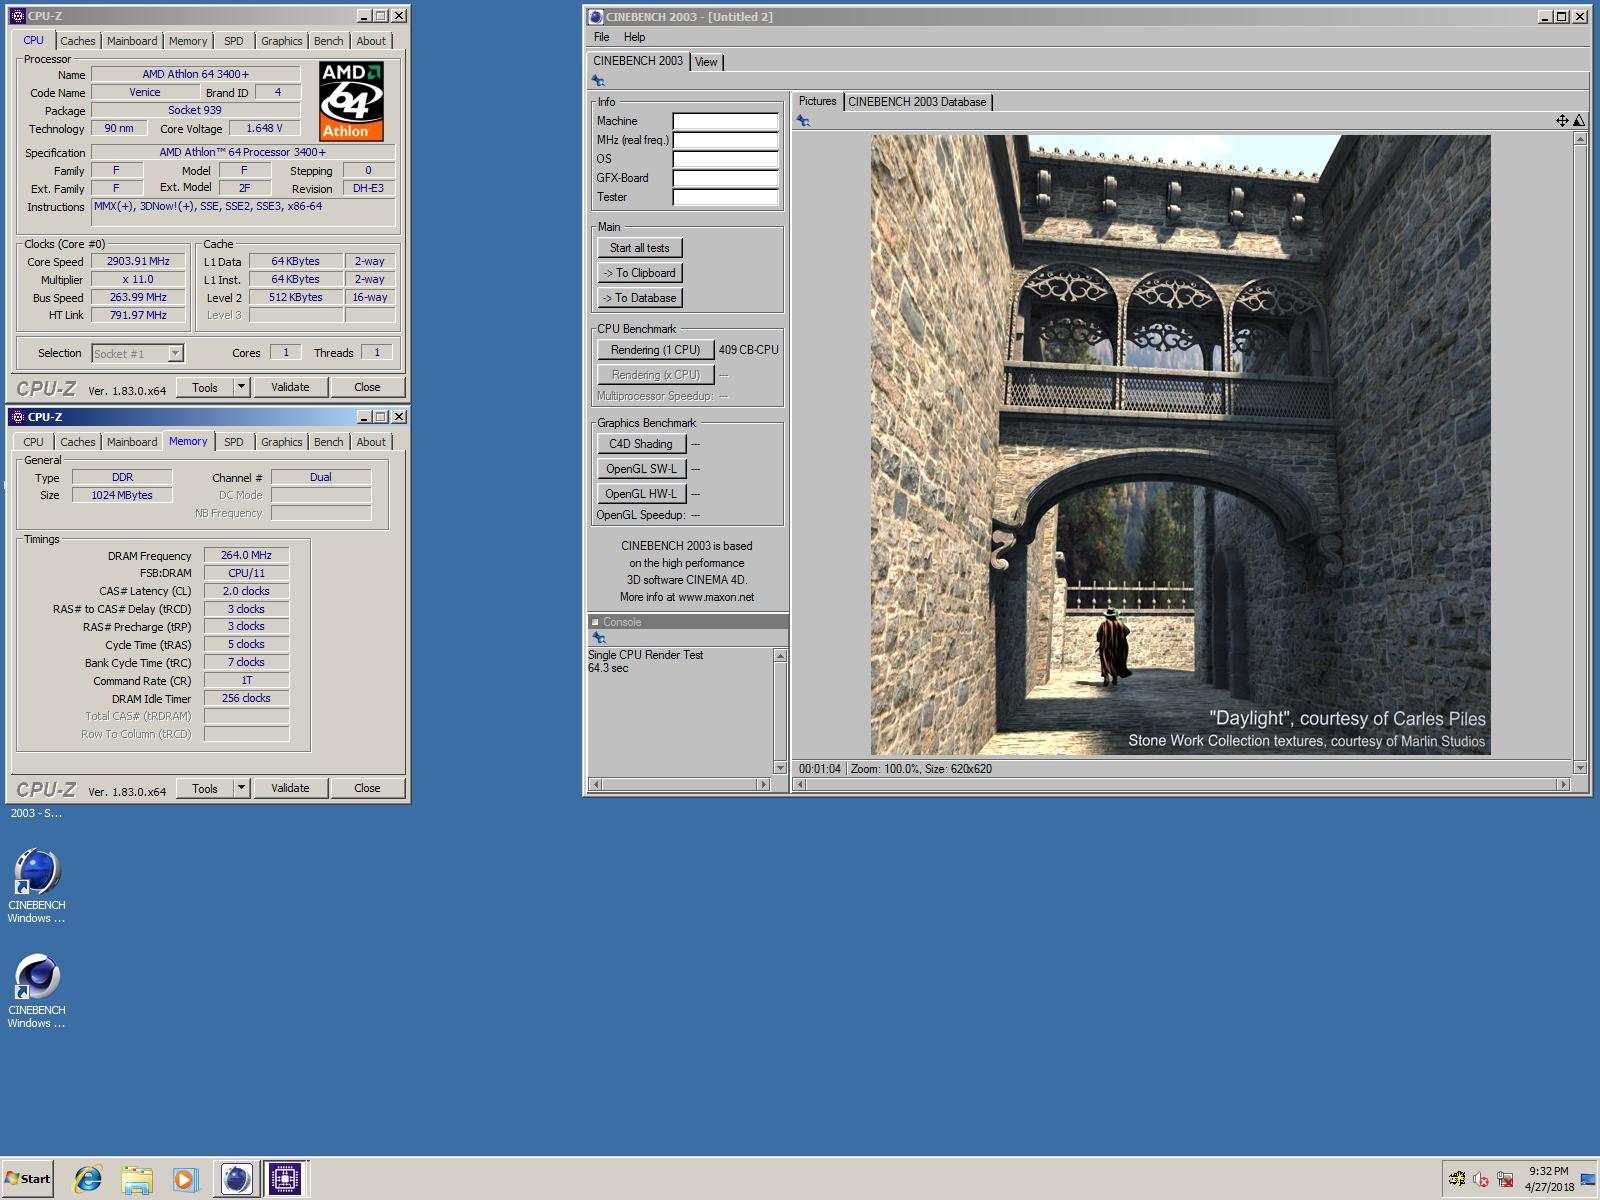
Task: Click into MHz (real freq.) field
Action: pos(725,140)
